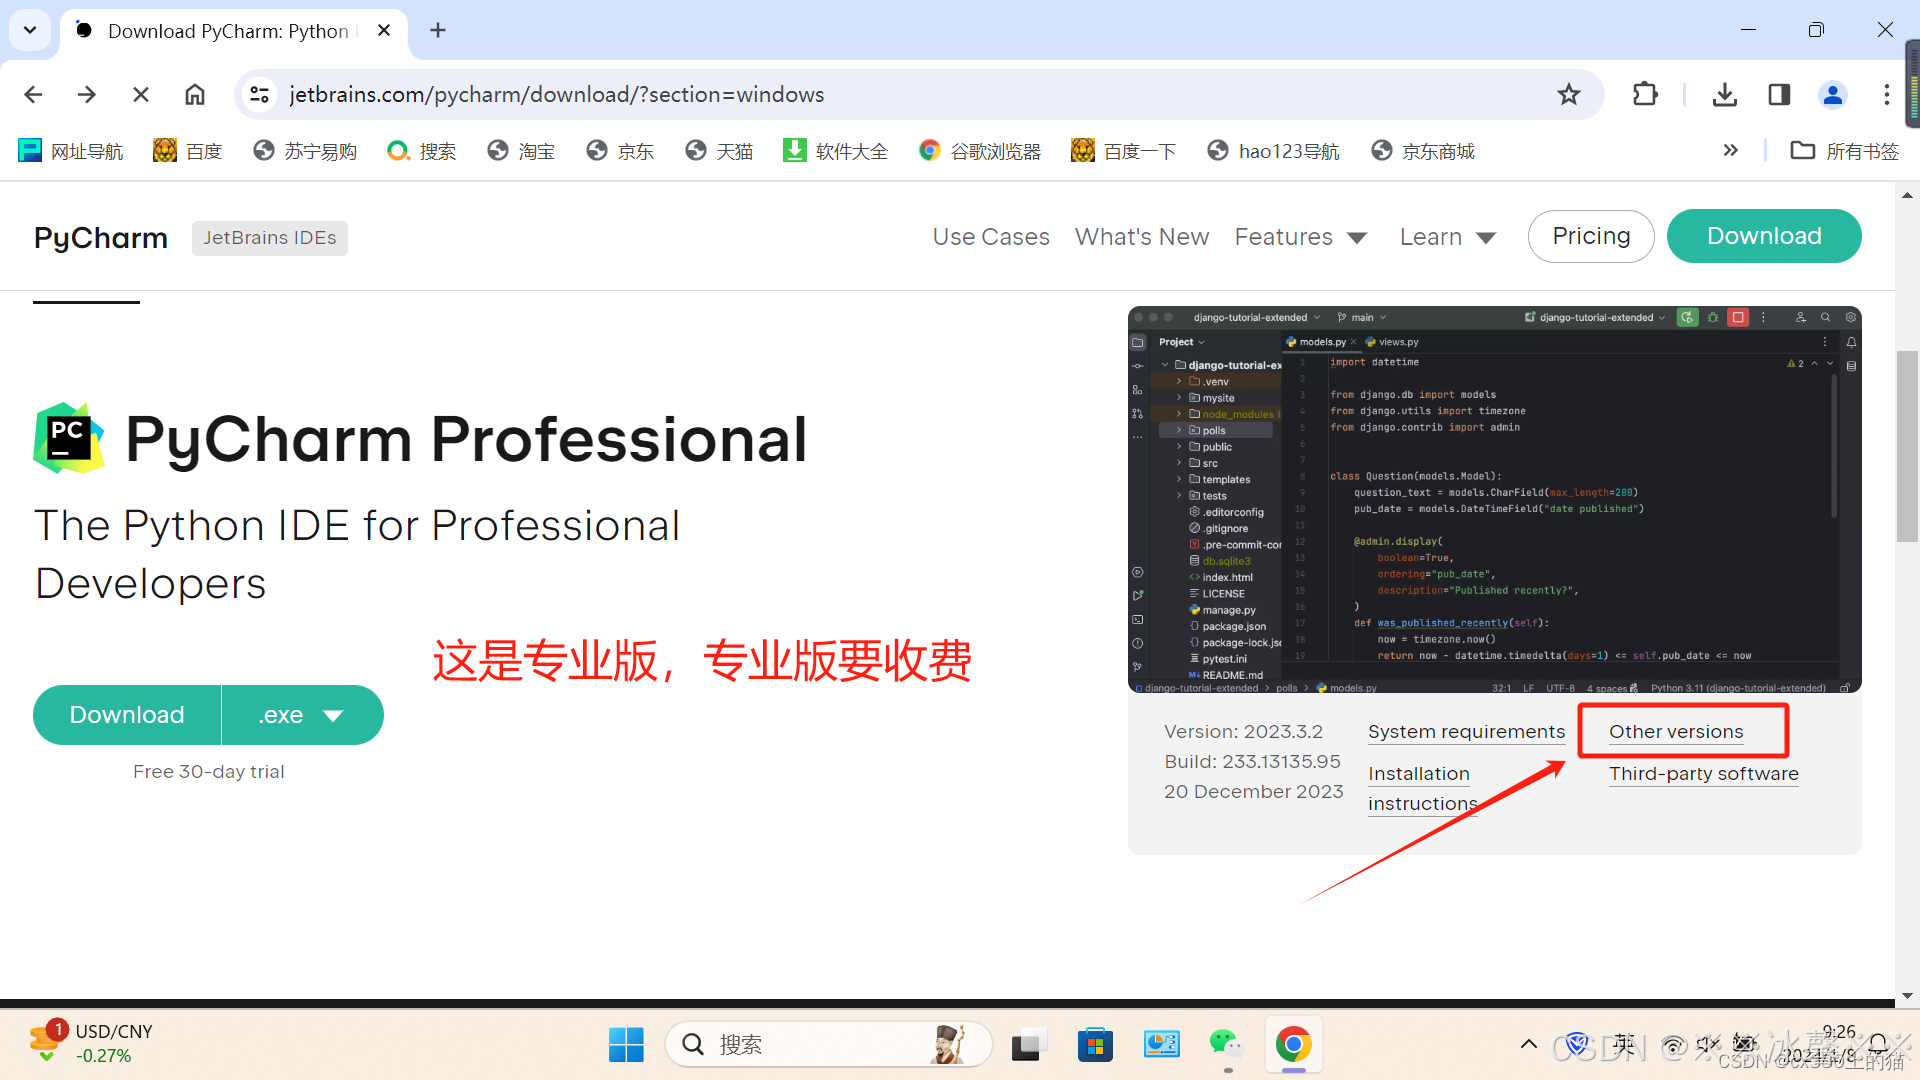Open the What's New menu item
The image size is (1920, 1080).
pyautogui.click(x=1141, y=237)
